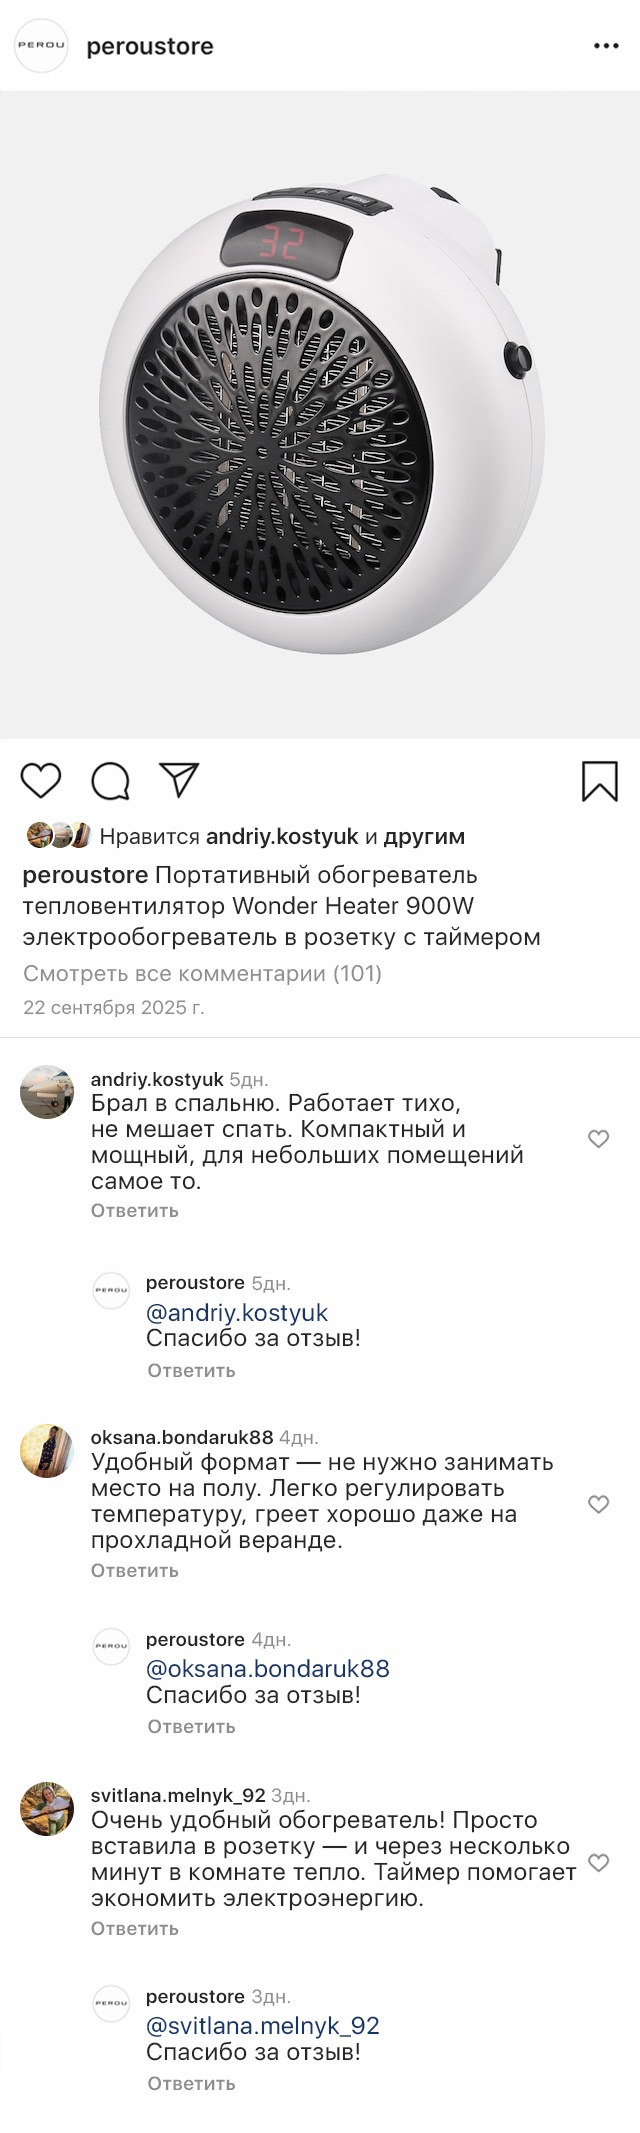Open the heater product photo

point(320,415)
